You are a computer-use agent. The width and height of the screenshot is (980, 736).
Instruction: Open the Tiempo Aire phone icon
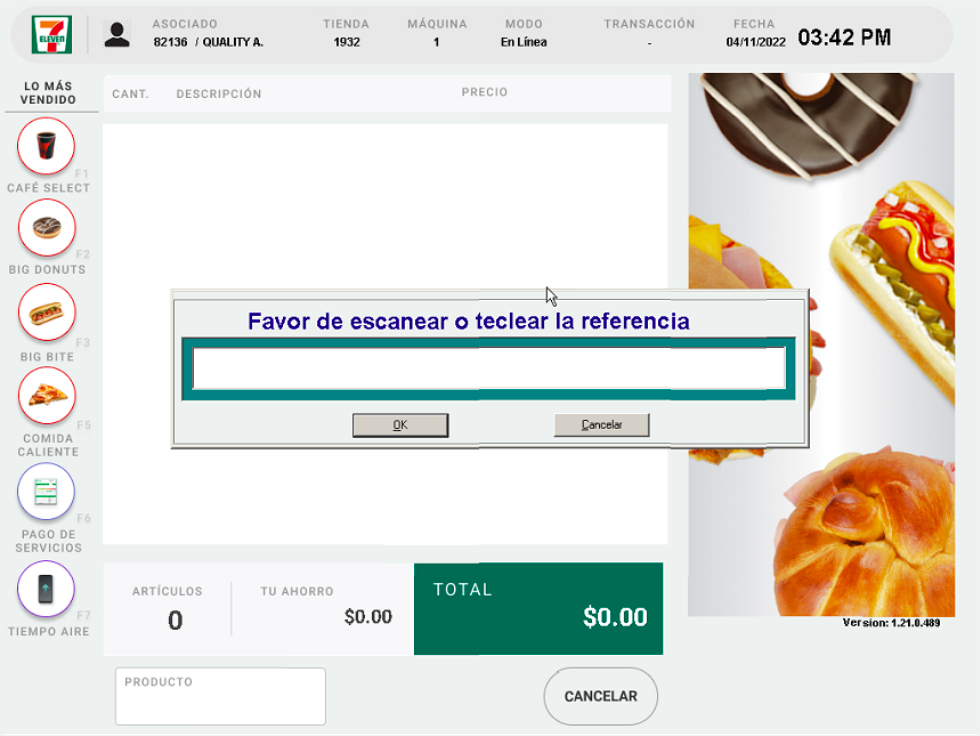click(x=46, y=589)
